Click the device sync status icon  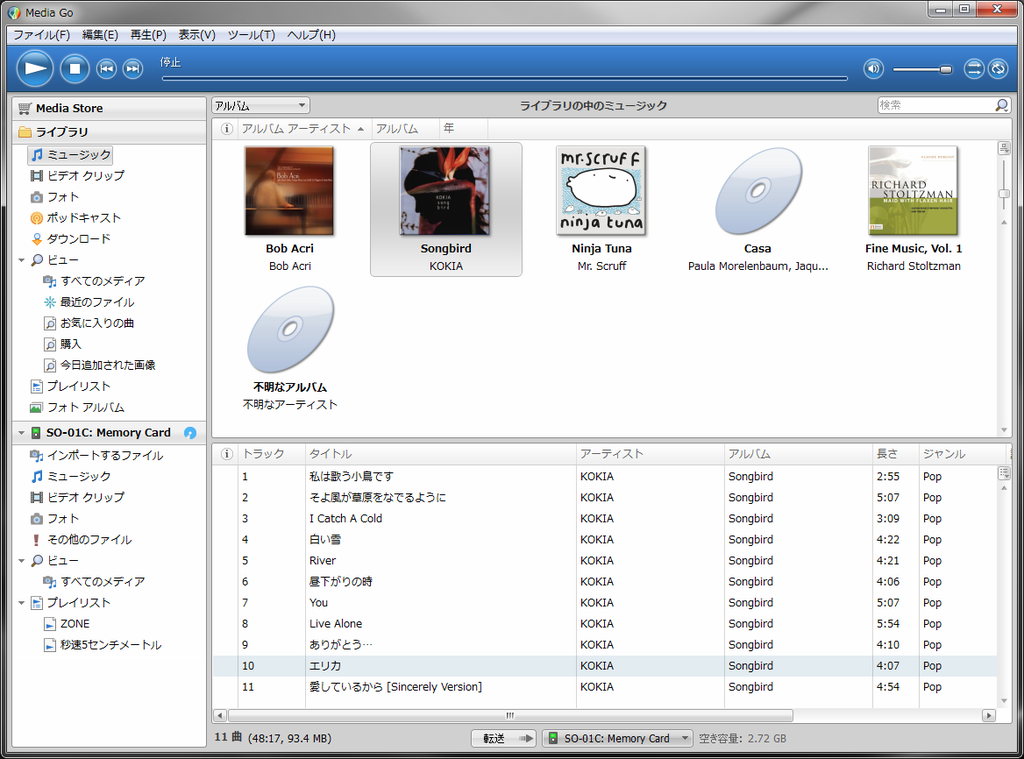coord(190,432)
